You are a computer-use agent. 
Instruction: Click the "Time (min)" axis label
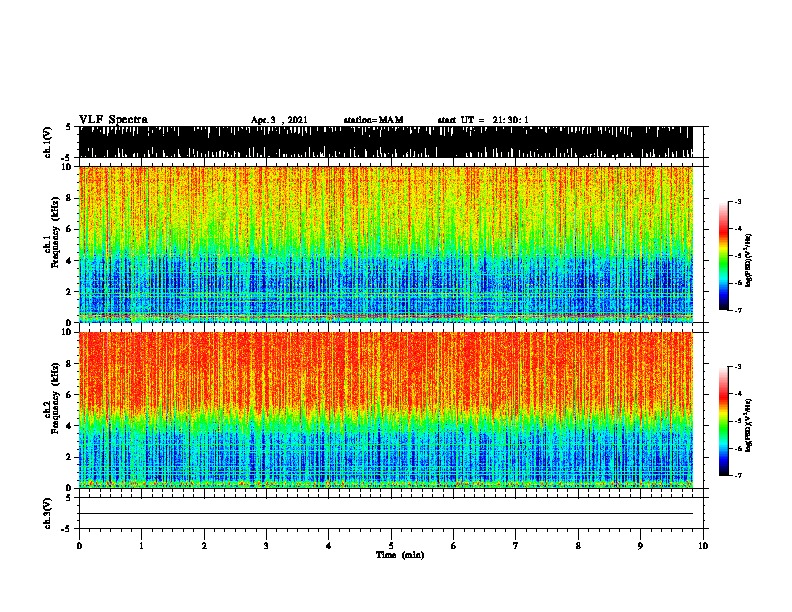[400, 555]
